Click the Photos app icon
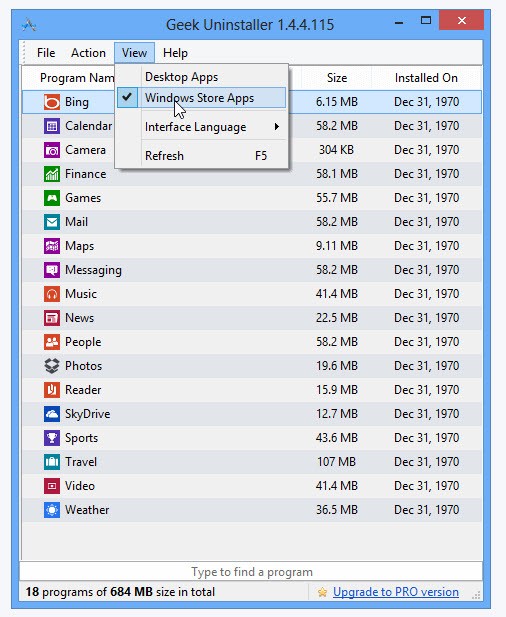 (x=52, y=366)
